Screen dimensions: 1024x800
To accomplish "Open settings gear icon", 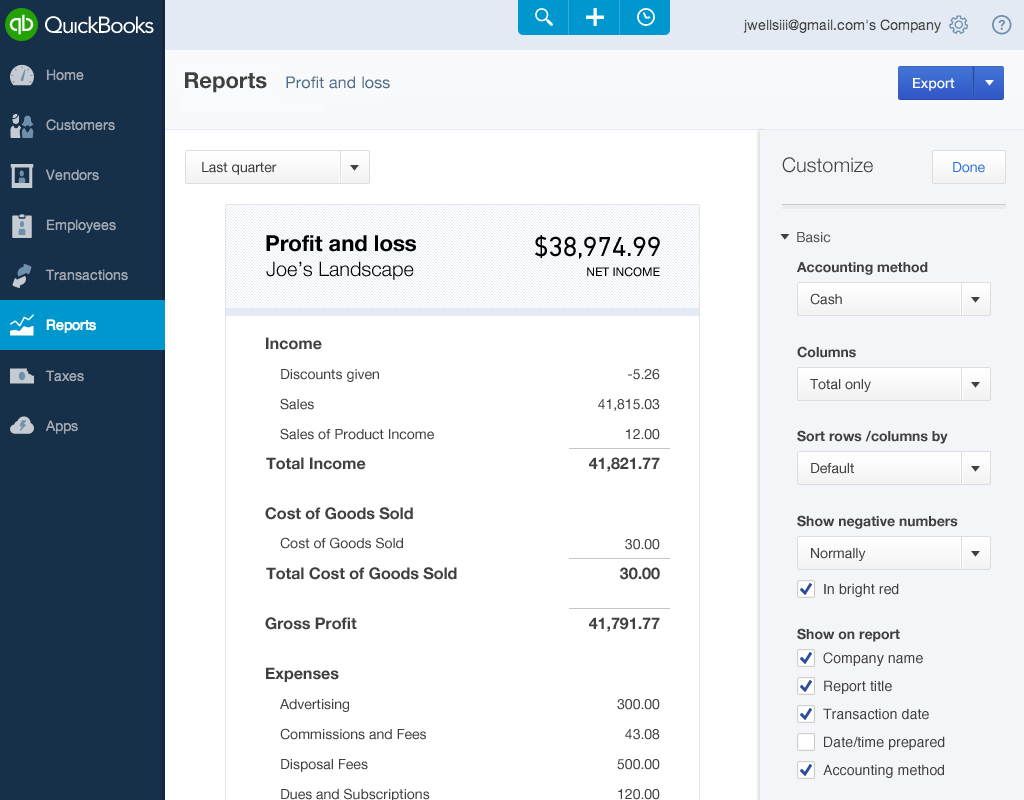I will click(958, 25).
